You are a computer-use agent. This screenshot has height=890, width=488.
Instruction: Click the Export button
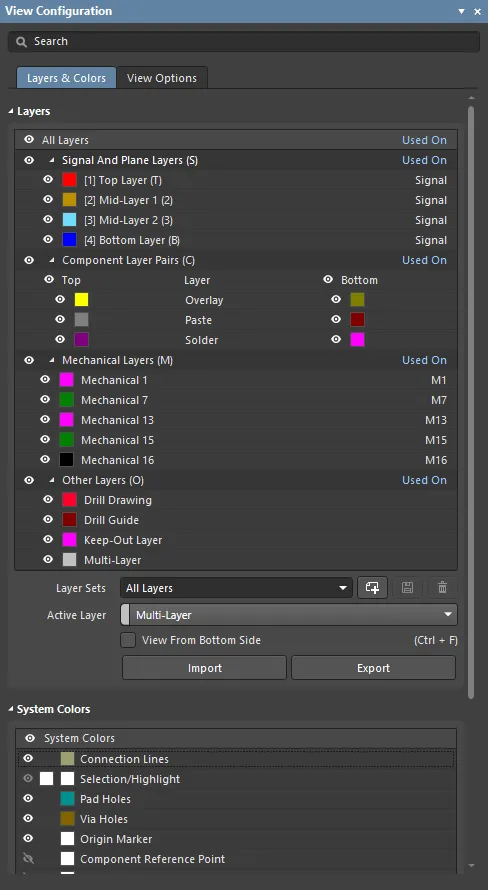pyautogui.click(x=373, y=668)
